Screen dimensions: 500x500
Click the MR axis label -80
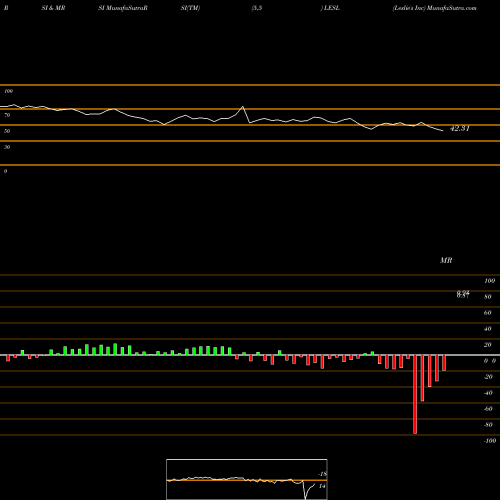point(488,425)
